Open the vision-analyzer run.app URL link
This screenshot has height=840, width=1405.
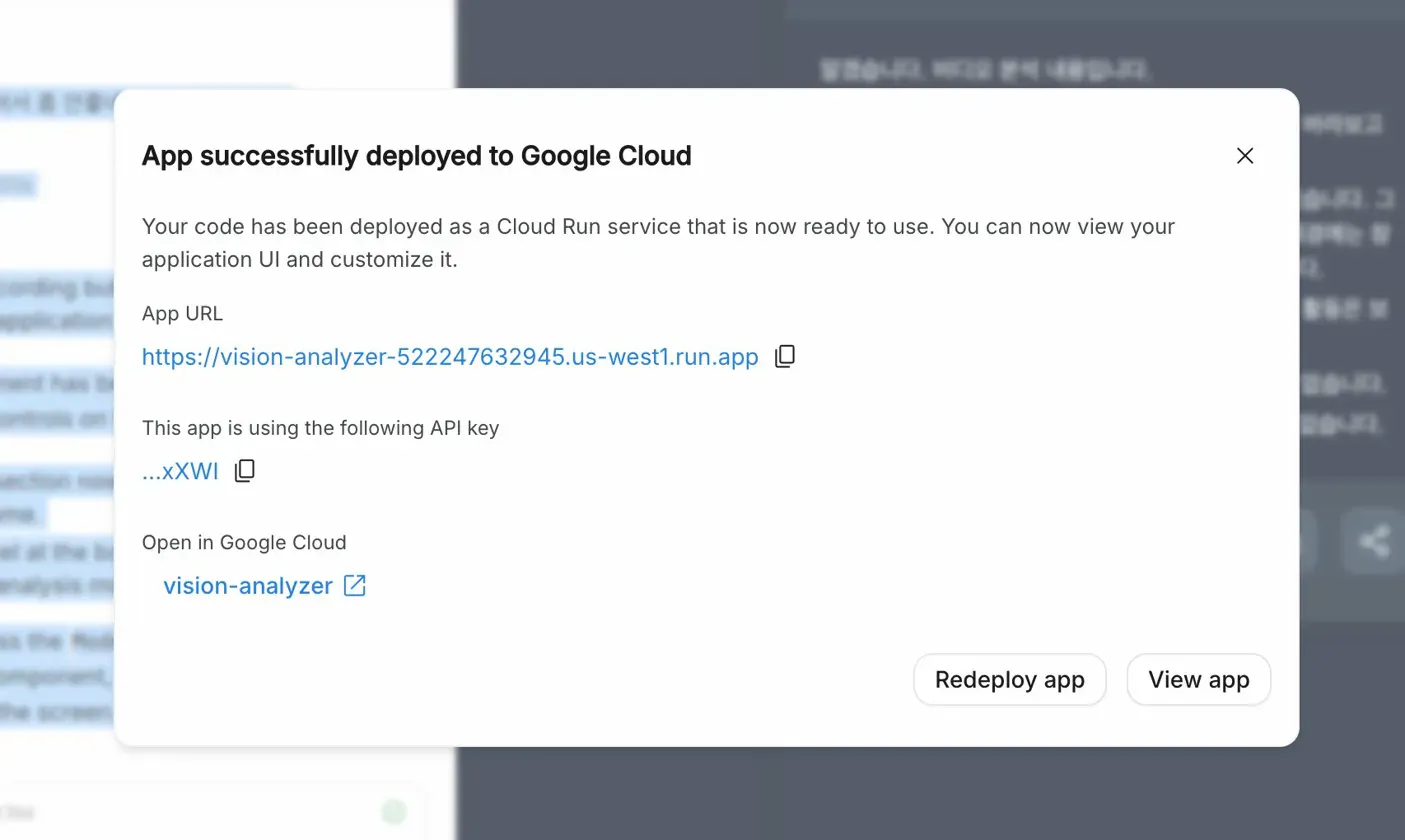pyautogui.click(x=450, y=357)
